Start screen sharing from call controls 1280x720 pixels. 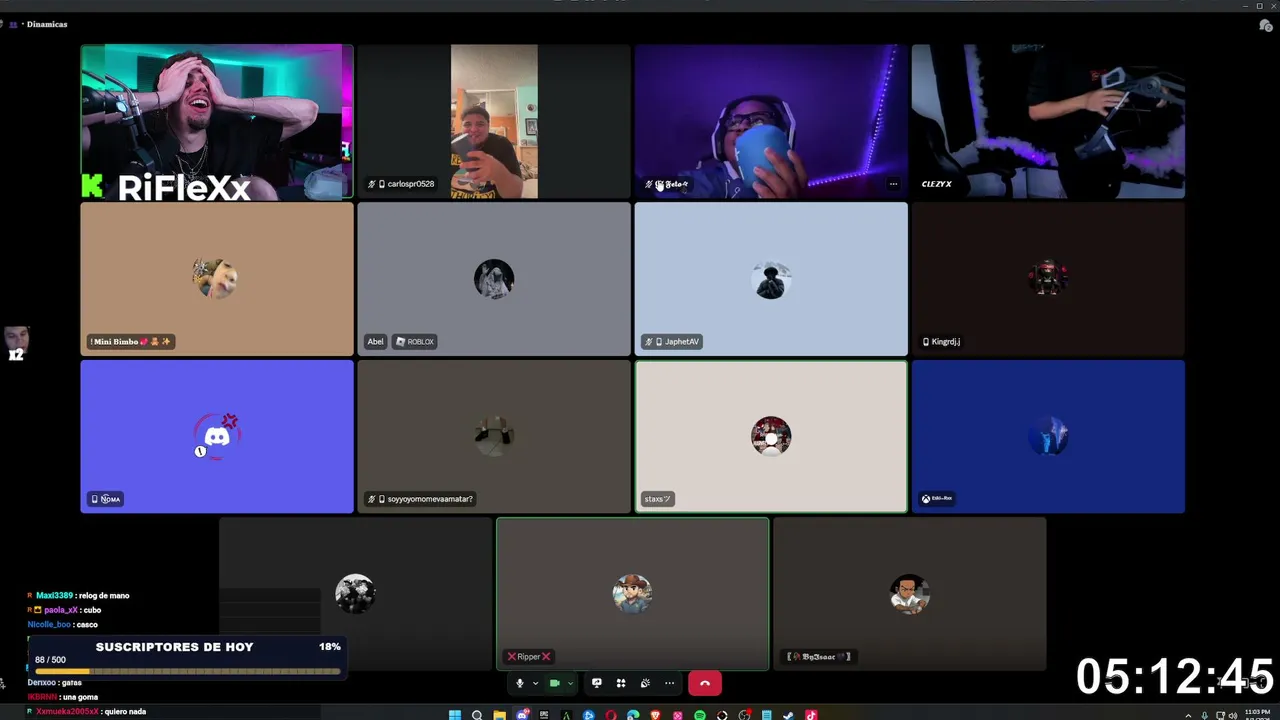click(x=597, y=683)
